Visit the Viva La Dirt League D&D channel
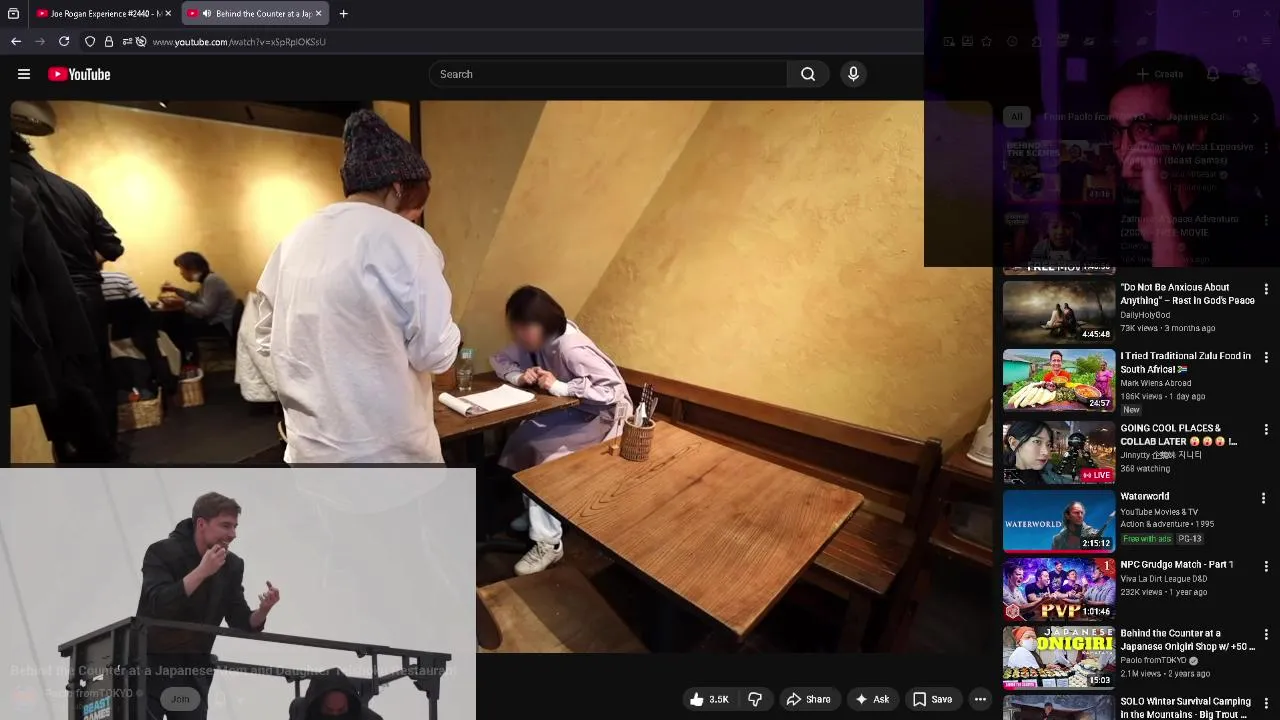1280x720 pixels. (x=1163, y=578)
